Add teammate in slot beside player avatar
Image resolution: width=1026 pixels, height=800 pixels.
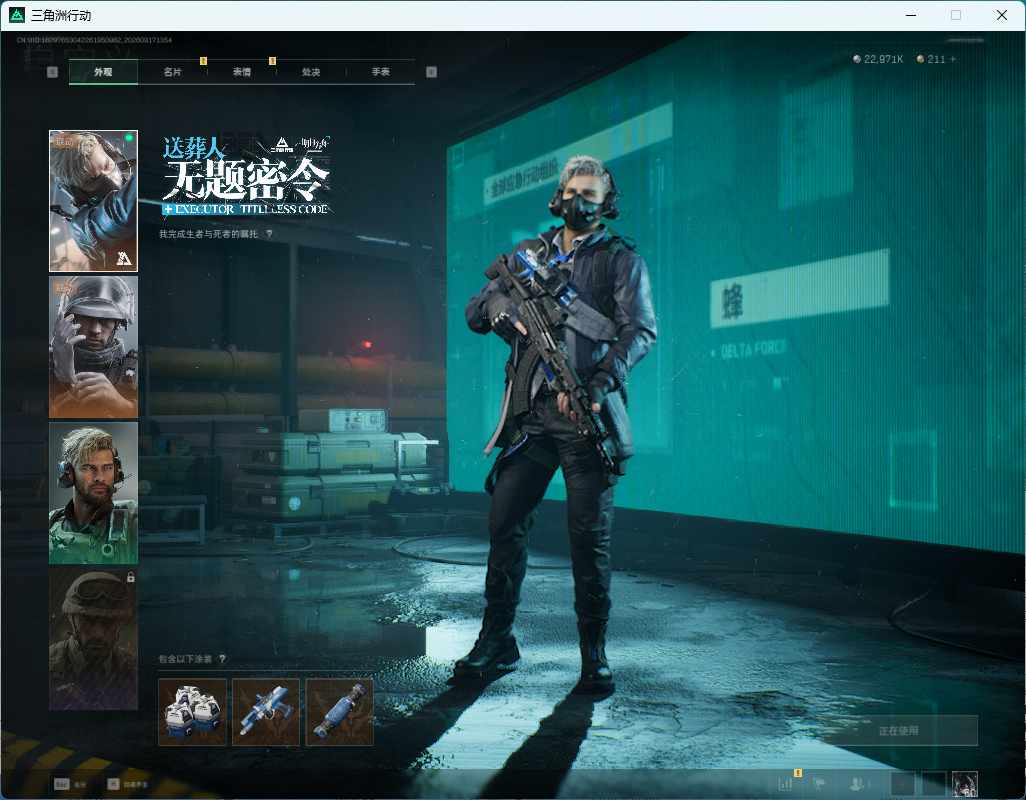click(x=934, y=784)
